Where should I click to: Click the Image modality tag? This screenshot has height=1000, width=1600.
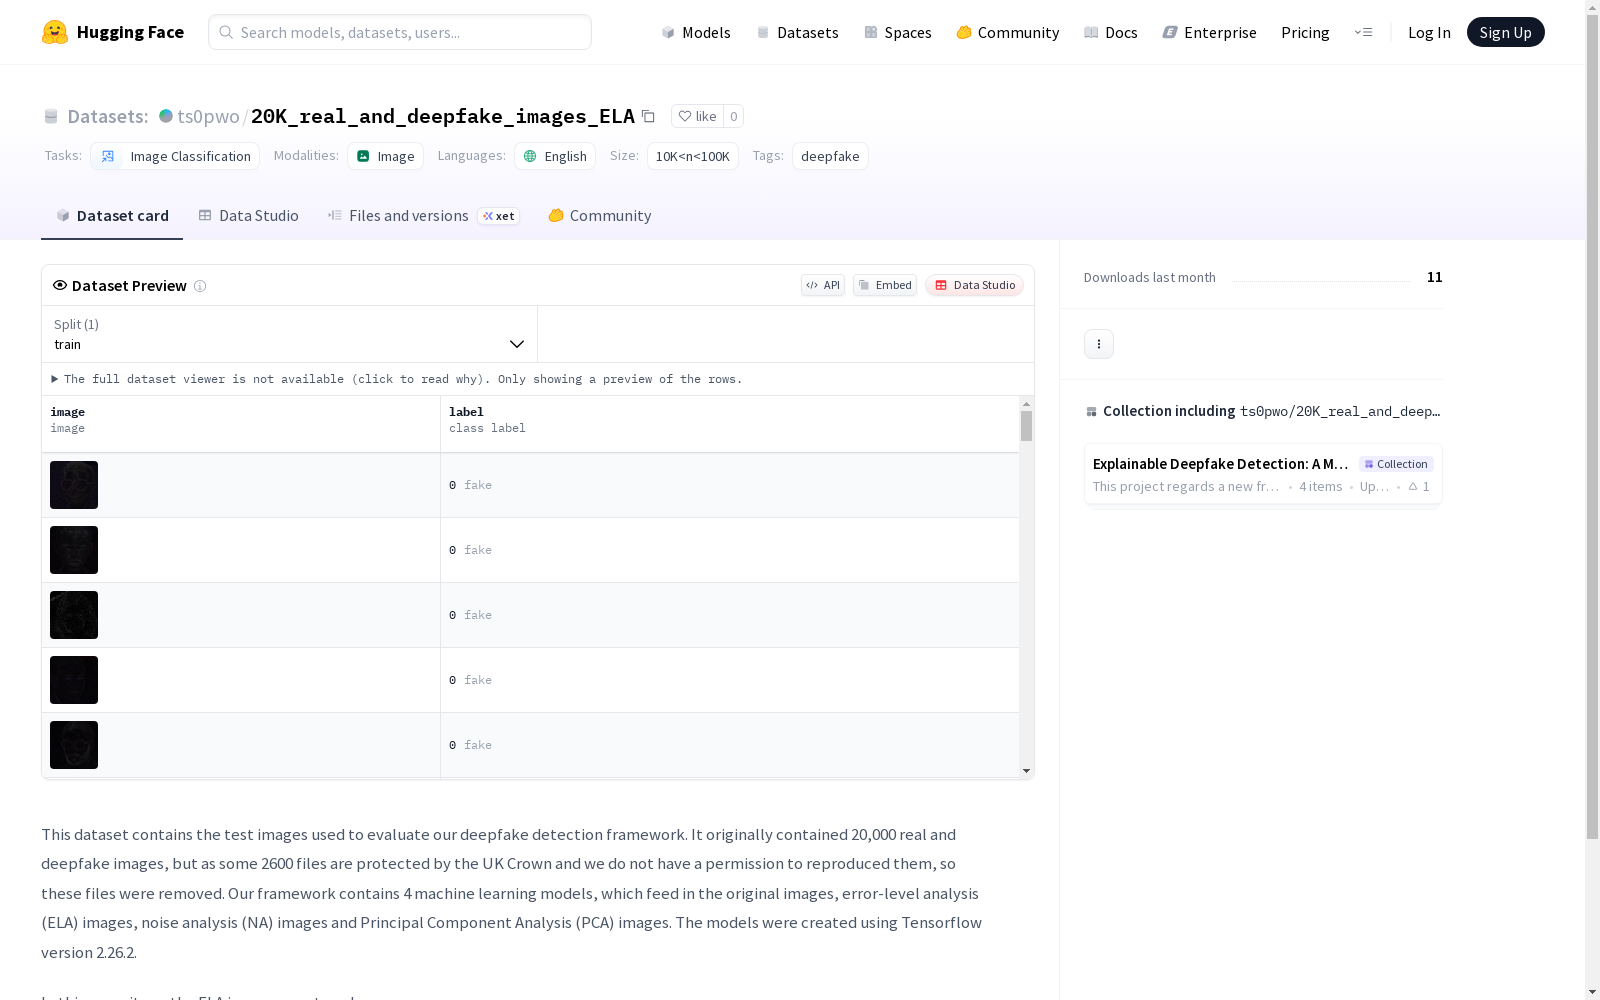385,156
